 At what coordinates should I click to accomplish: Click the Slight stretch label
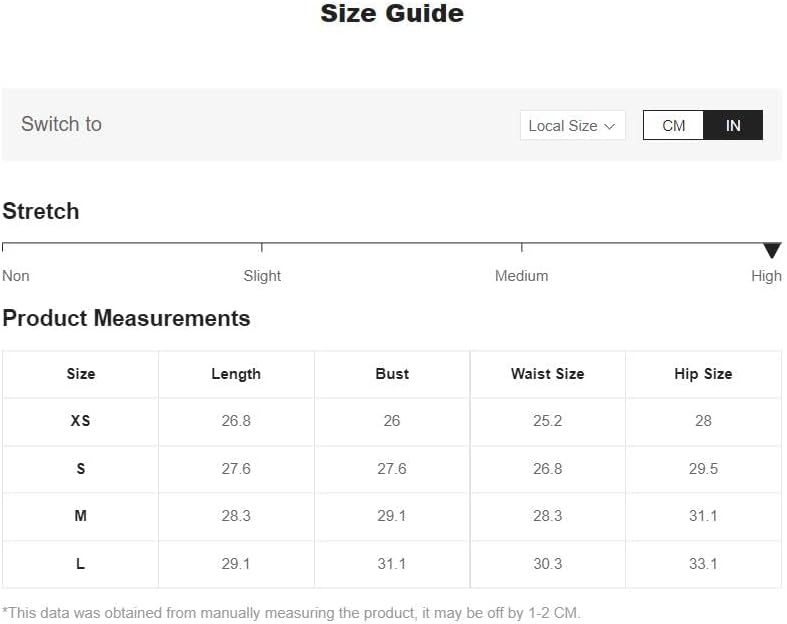pos(262,276)
